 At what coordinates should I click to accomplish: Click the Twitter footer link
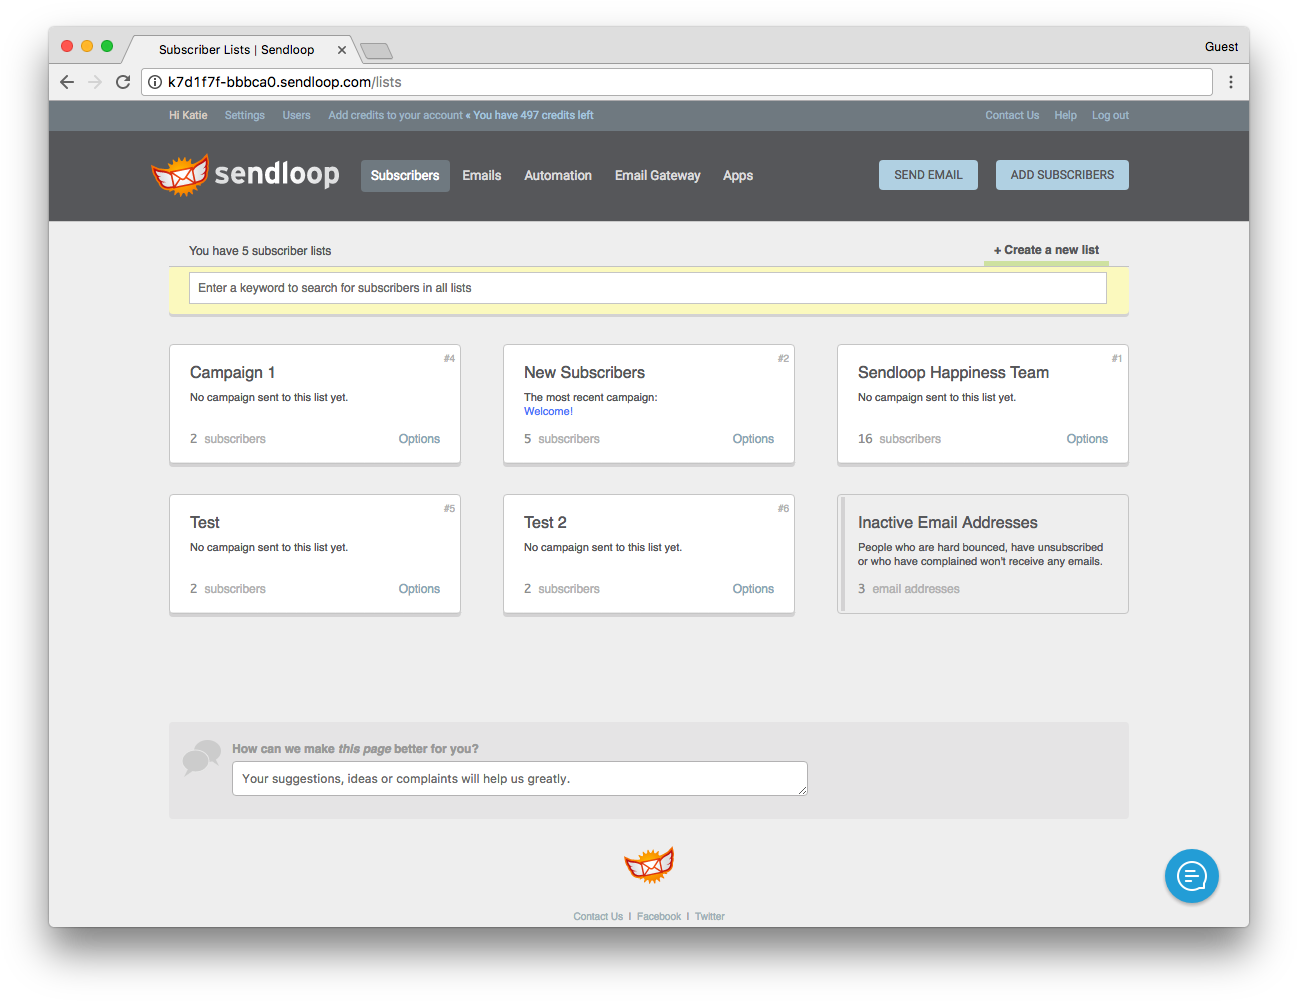[x=710, y=917]
